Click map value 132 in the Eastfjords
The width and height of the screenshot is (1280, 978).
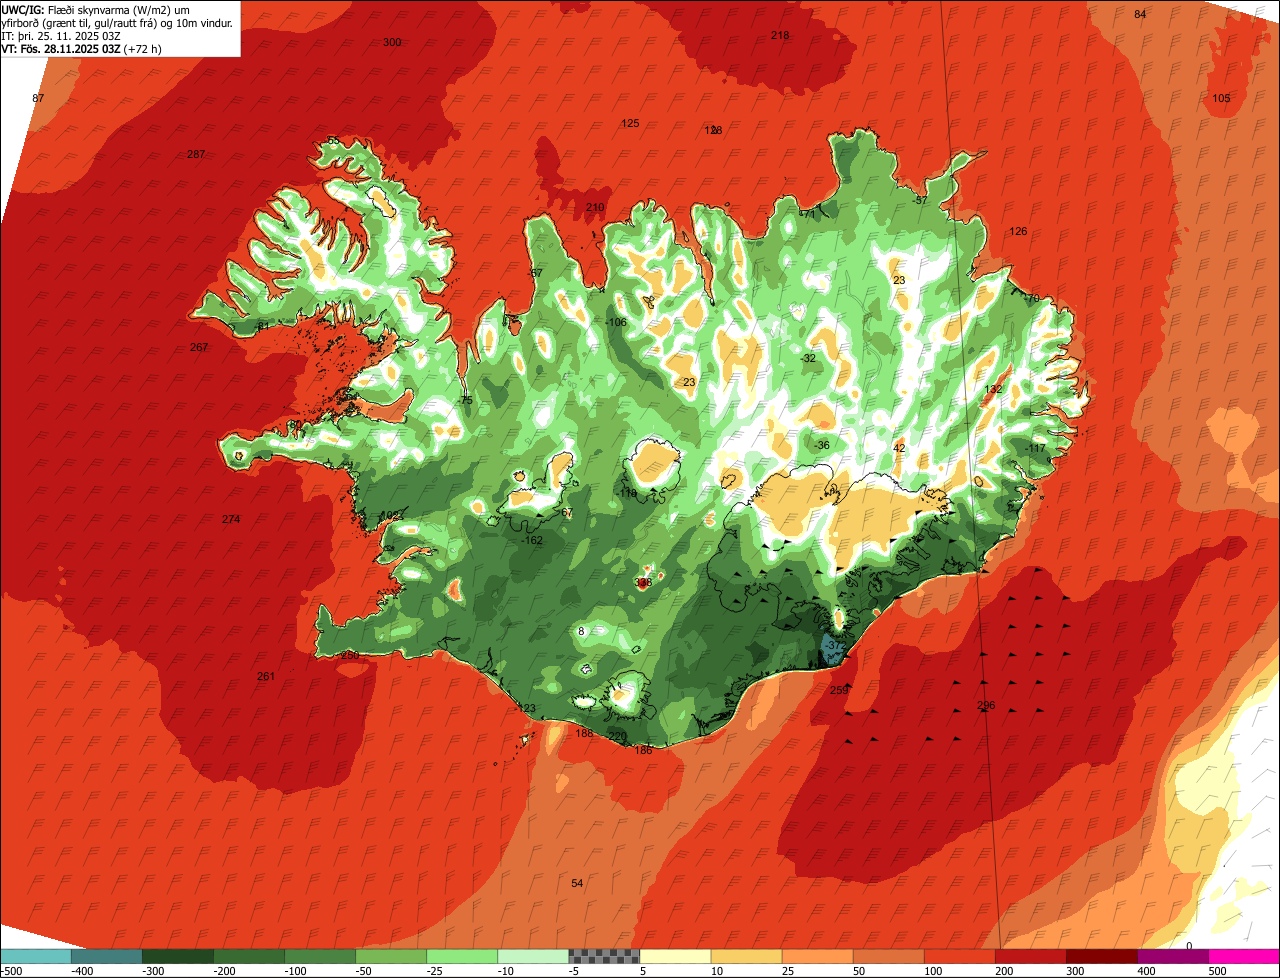[x=993, y=389]
